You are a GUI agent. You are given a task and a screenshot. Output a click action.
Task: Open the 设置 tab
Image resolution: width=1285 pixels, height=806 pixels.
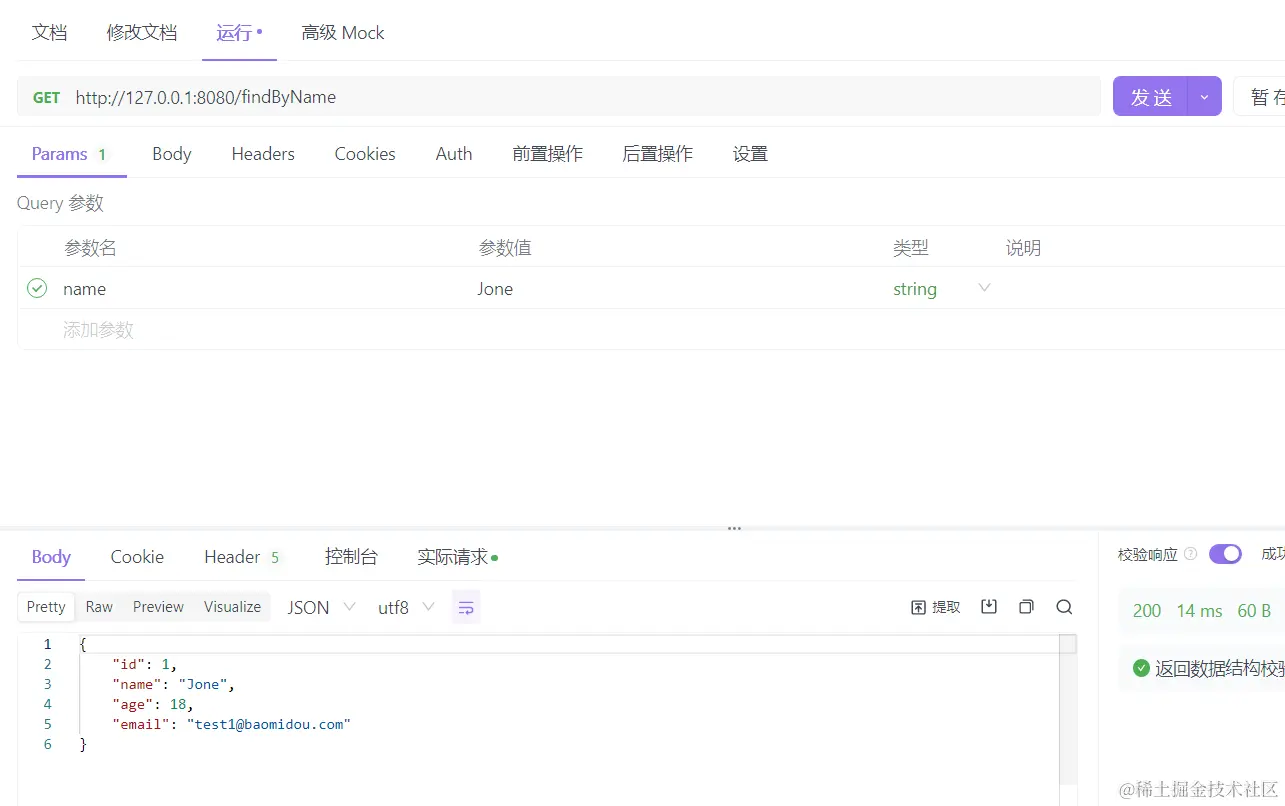click(750, 154)
